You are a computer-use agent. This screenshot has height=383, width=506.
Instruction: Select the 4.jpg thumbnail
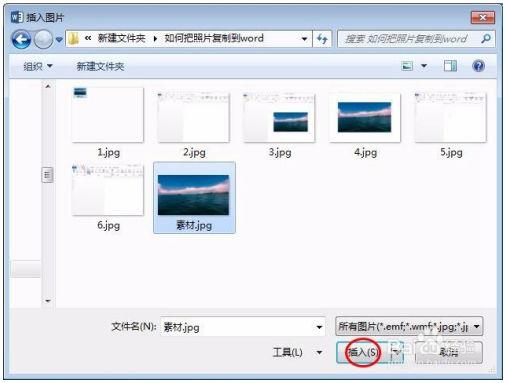point(365,124)
